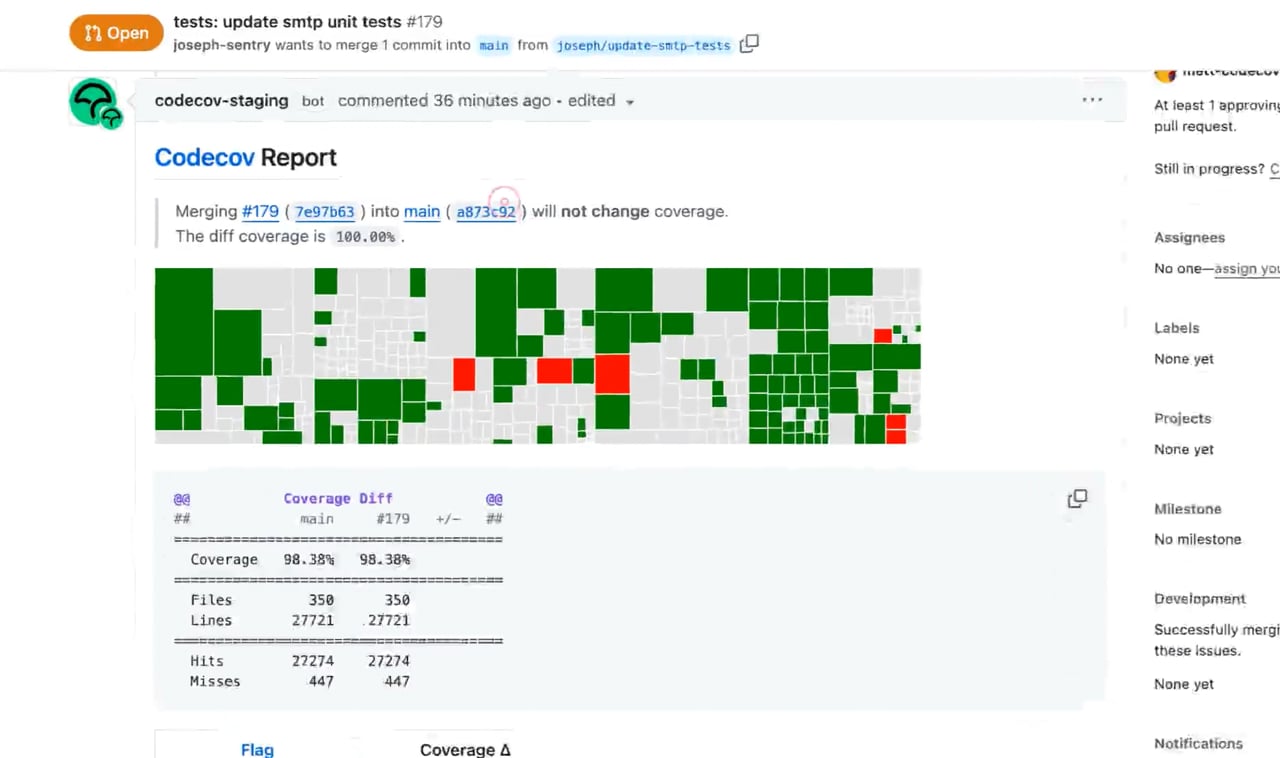The height and width of the screenshot is (758, 1280).
Task: Open the comment options ellipsis menu
Action: coord(1092,100)
